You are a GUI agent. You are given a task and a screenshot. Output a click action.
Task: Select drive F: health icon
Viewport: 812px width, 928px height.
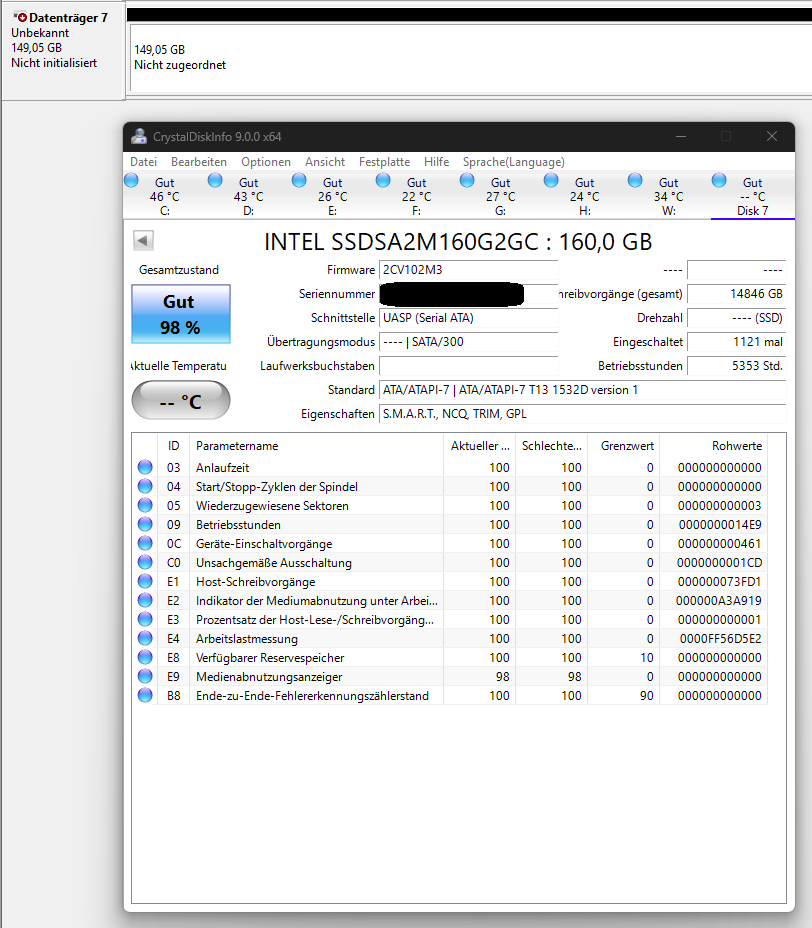(x=383, y=179)
